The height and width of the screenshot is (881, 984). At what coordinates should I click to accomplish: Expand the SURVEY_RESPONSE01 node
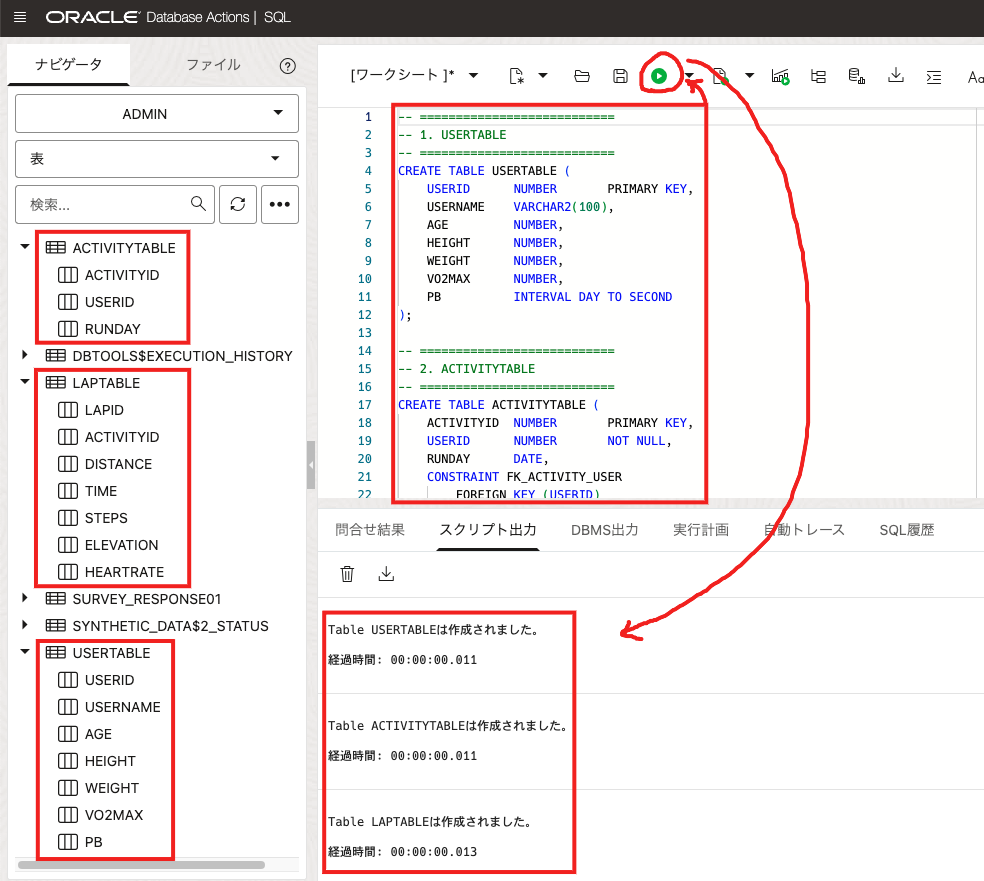[x=24, y=597]
